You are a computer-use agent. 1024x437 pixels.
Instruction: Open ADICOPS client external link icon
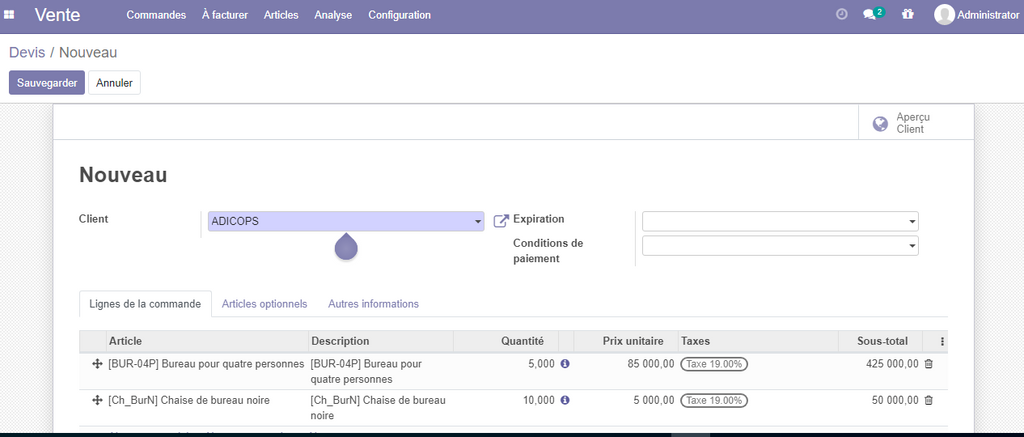coord(501,221)
